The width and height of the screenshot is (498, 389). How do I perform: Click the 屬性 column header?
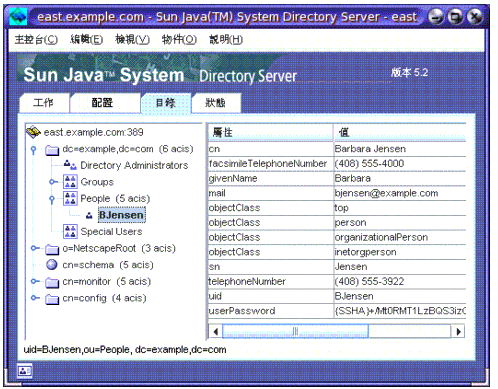coord(270,133)
